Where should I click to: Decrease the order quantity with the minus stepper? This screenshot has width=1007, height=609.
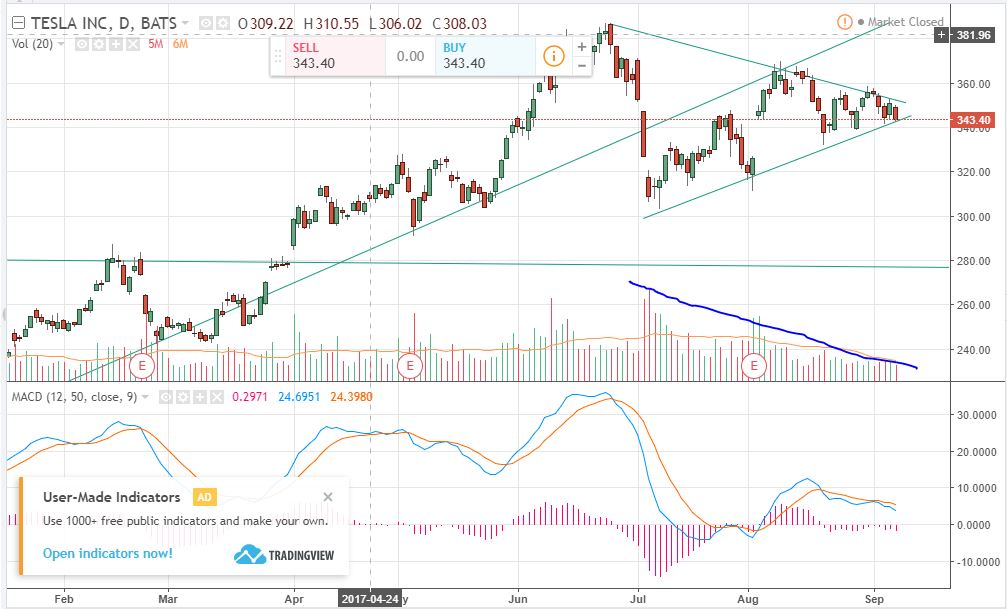tap(581, 66)
